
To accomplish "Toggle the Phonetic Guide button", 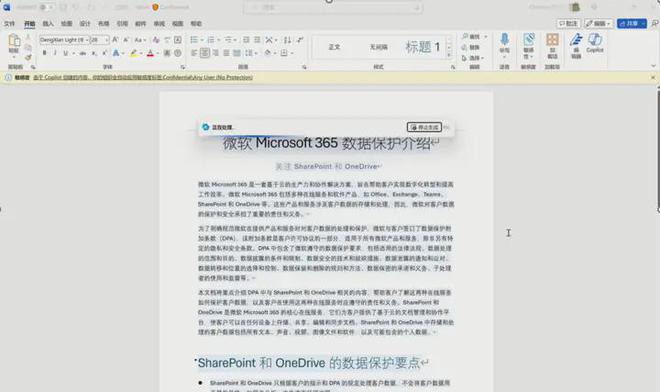I will [x=167, y=40].
